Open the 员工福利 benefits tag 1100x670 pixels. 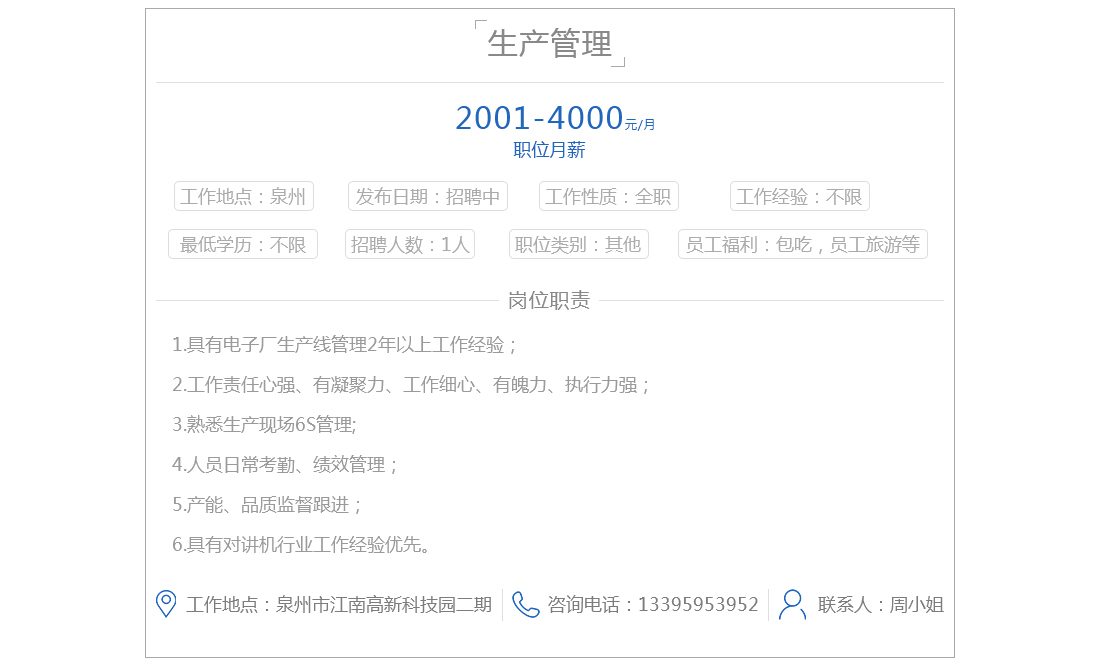[x=802, y=244]
